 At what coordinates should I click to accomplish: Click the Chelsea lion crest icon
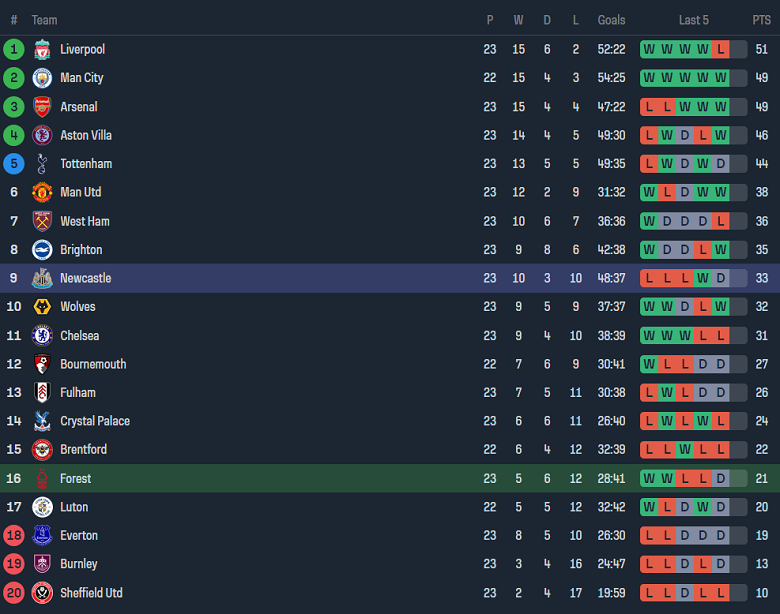coord(42,336)
